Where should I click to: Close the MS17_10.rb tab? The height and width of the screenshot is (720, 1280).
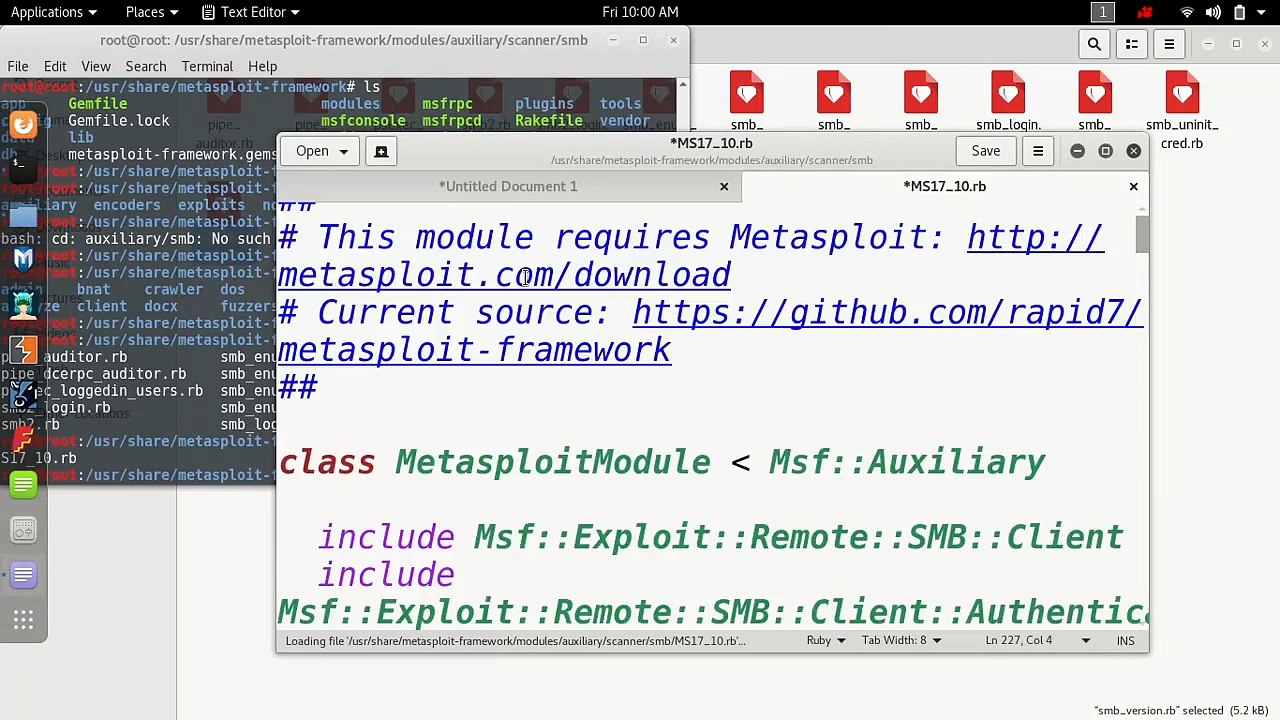pyautogui.click(x=1133, y=187)
